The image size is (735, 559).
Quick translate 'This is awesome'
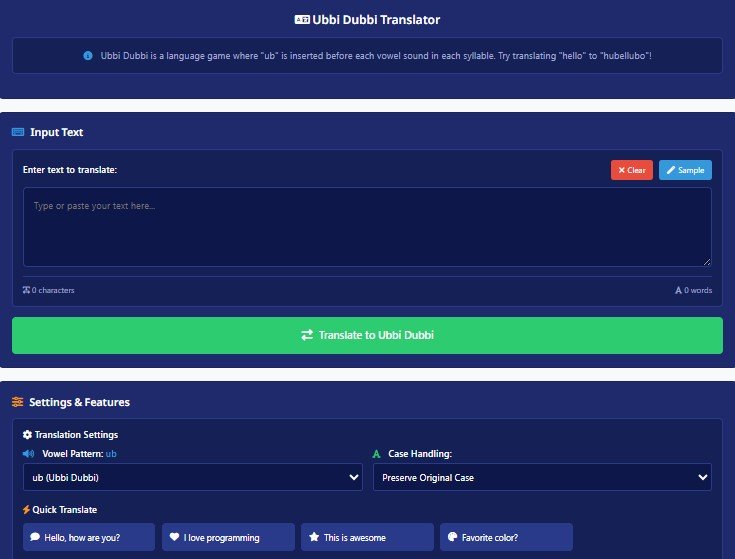tap(367, 537)
